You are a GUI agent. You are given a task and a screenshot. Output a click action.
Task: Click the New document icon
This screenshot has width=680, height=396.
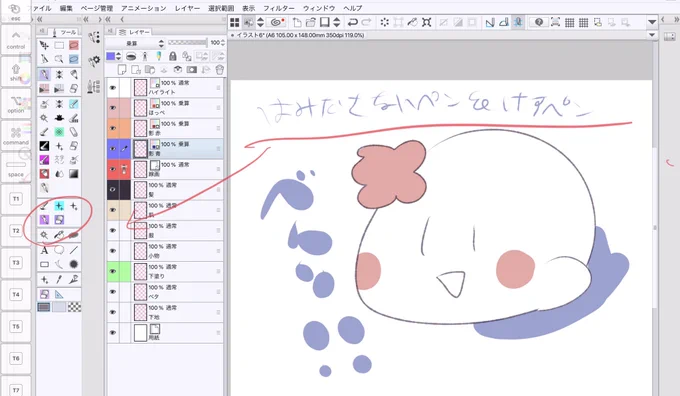pos(297,22)
